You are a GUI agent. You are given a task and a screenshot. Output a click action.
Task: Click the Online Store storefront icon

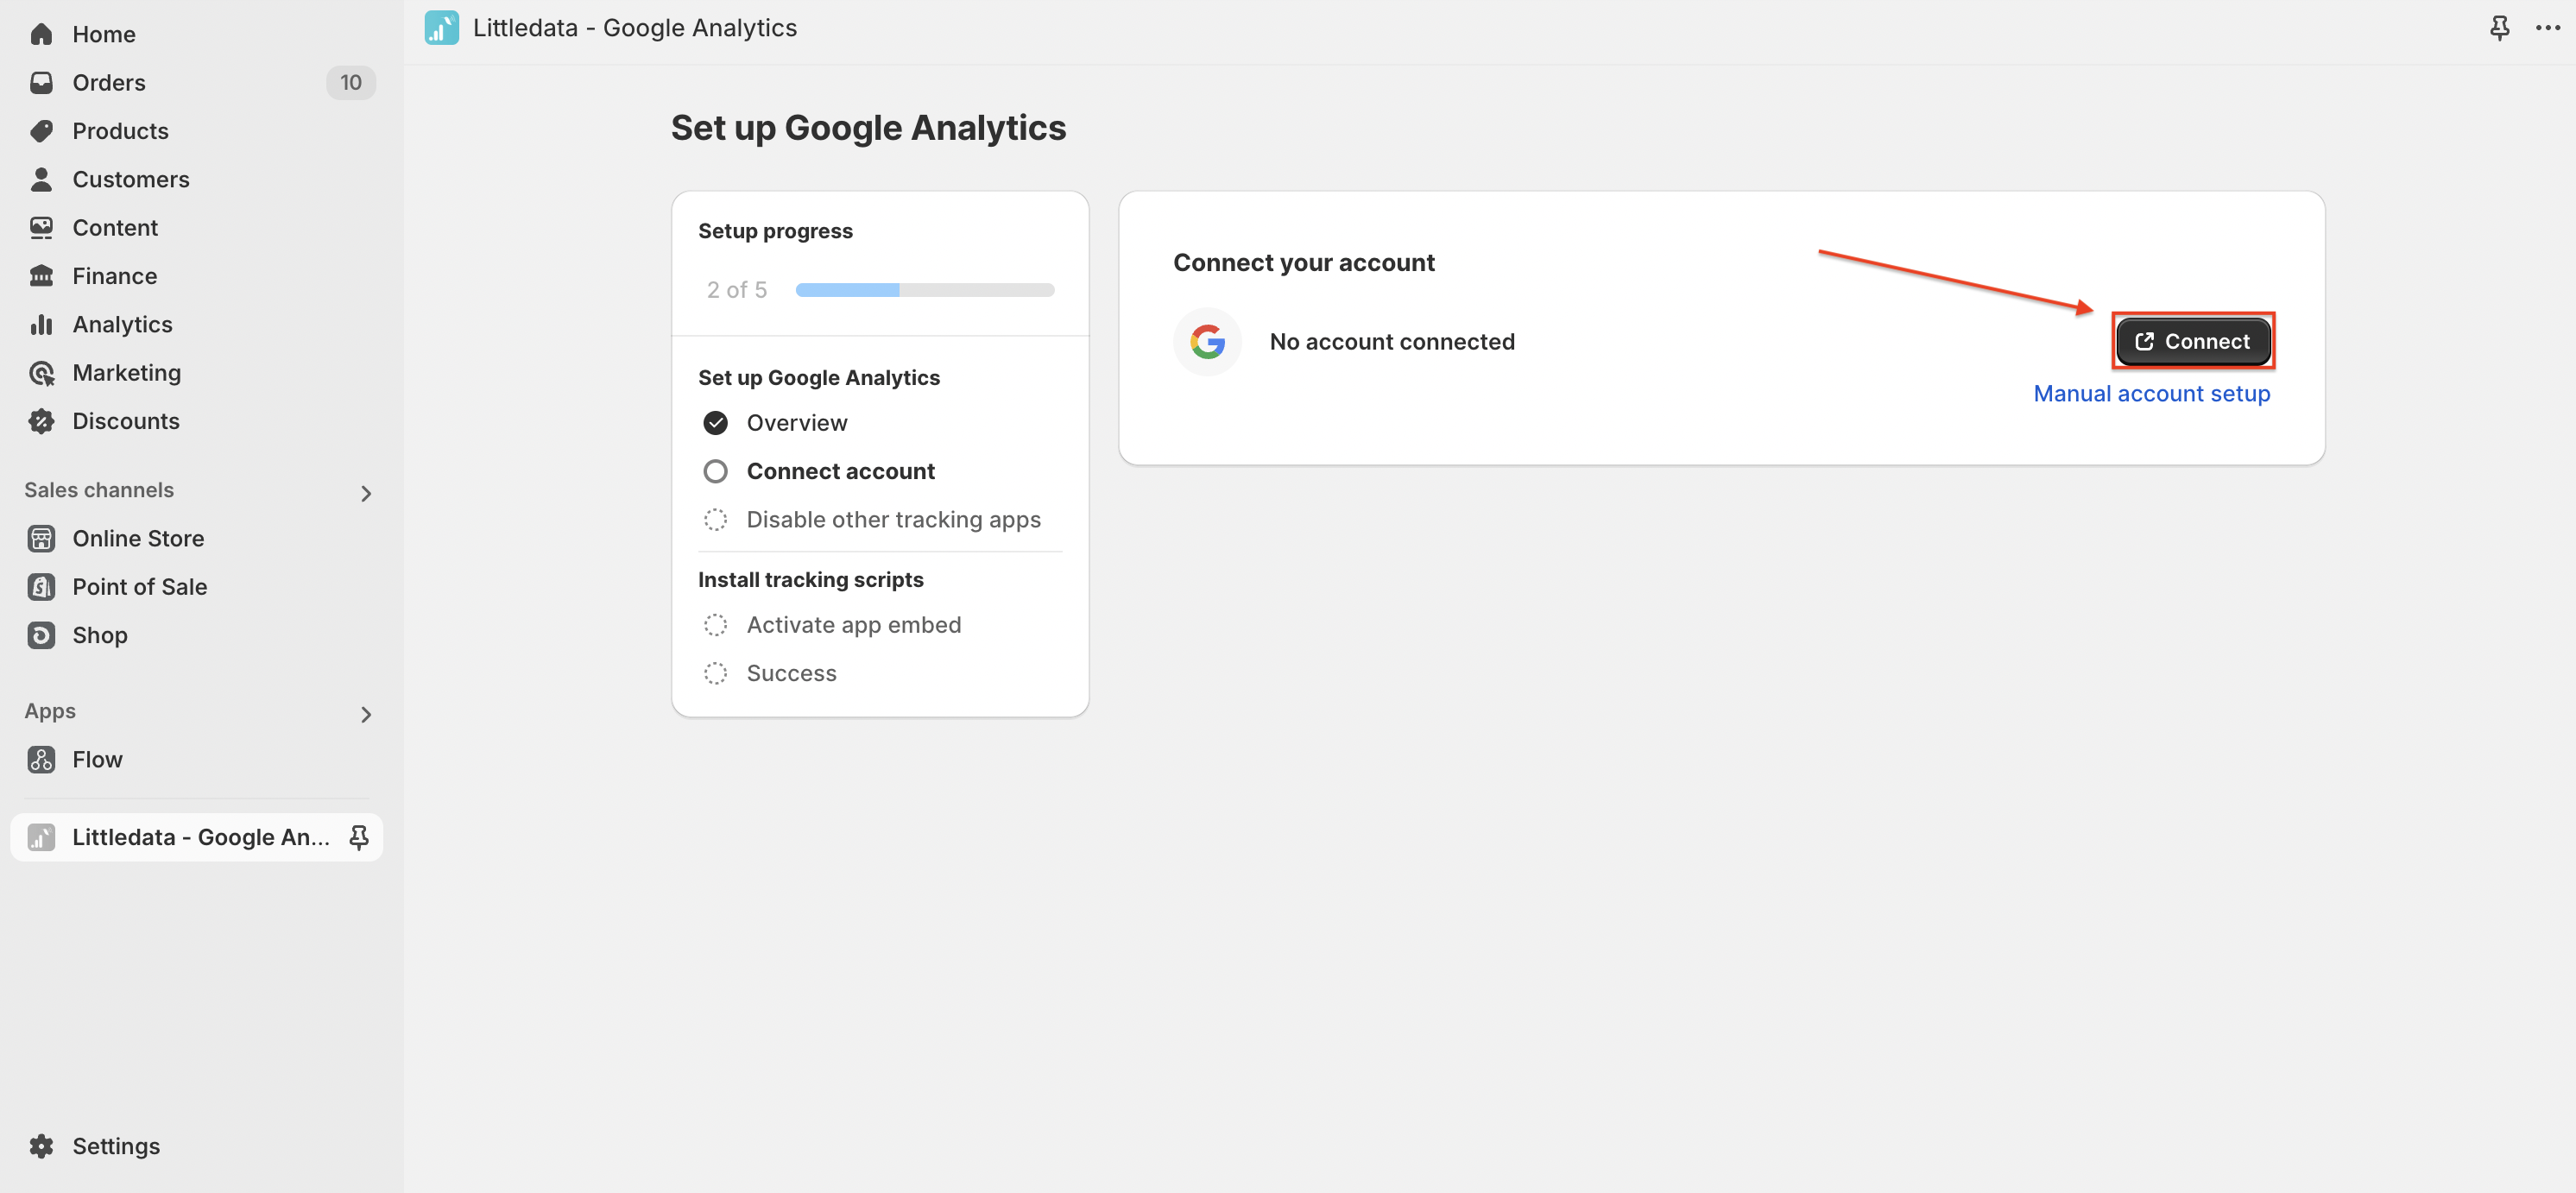41,539
